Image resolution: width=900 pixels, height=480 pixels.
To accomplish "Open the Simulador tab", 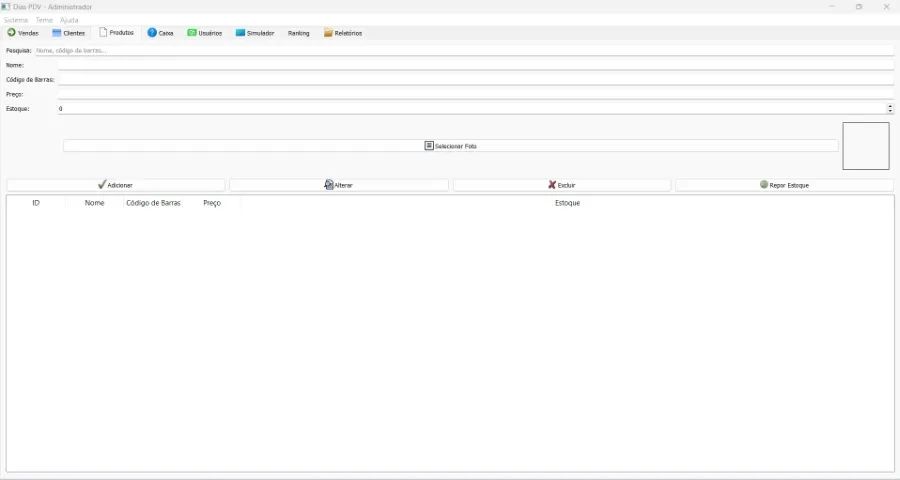I will (255, 33).
